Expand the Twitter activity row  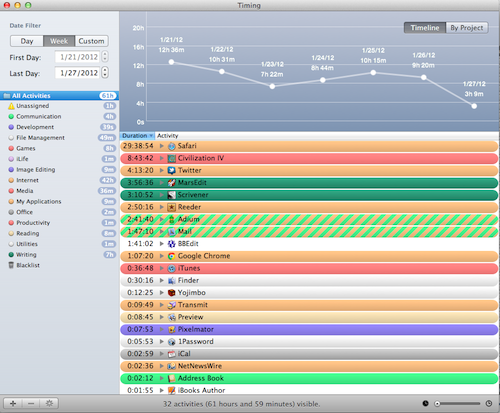162,170
